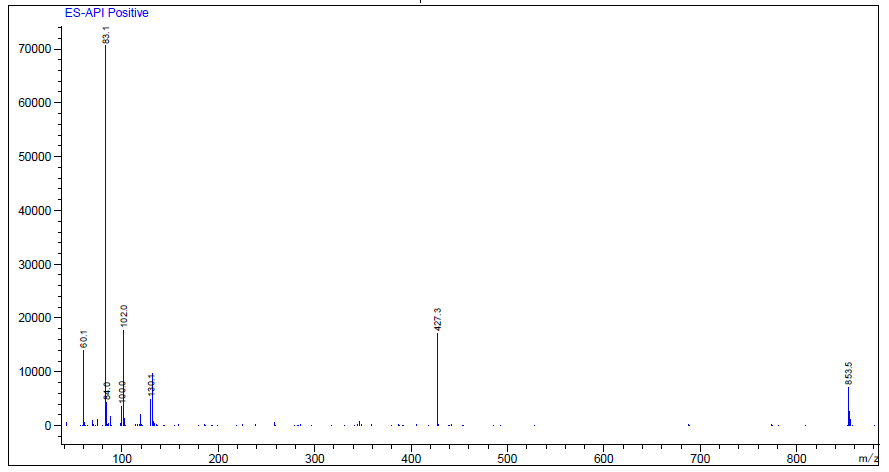Click the 100.0 peak label
This screenshot has width=889, height=472.
point(122,392)
